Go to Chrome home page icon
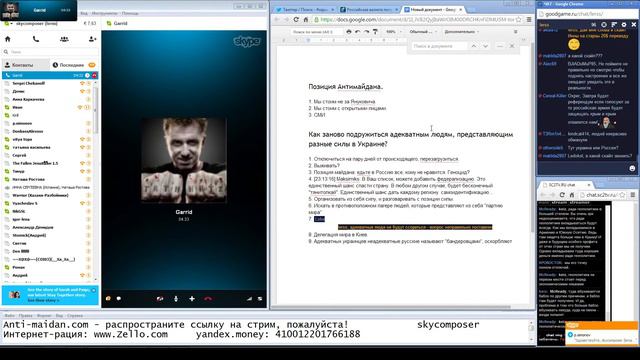The height and width of the screenshot is (360, 640). point(306,19)
